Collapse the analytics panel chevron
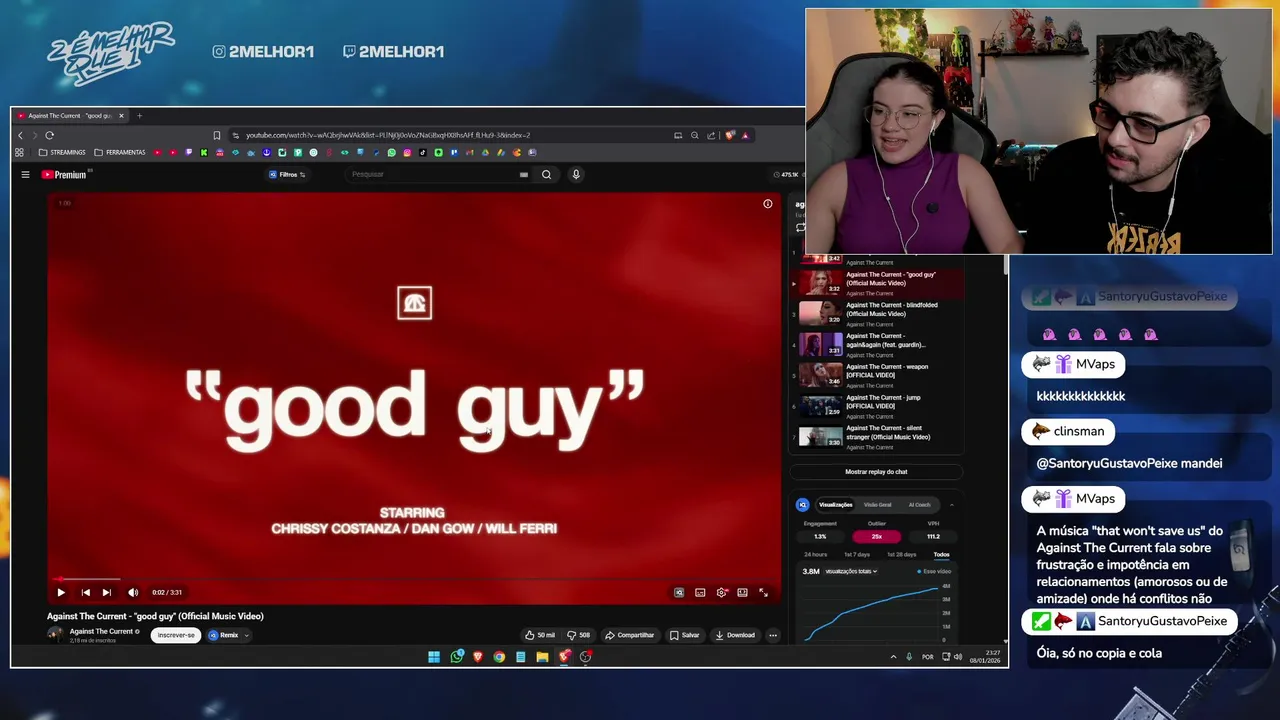Screen dimensions: 1280x720 coord(951,505)
